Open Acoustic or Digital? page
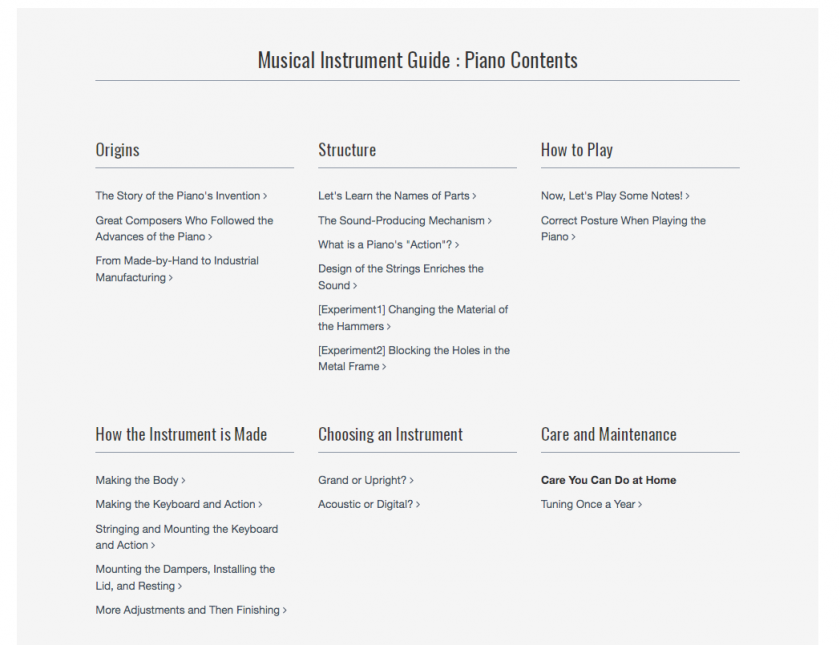The height and width of the screenshot is (645, 840). coord(369,505)
